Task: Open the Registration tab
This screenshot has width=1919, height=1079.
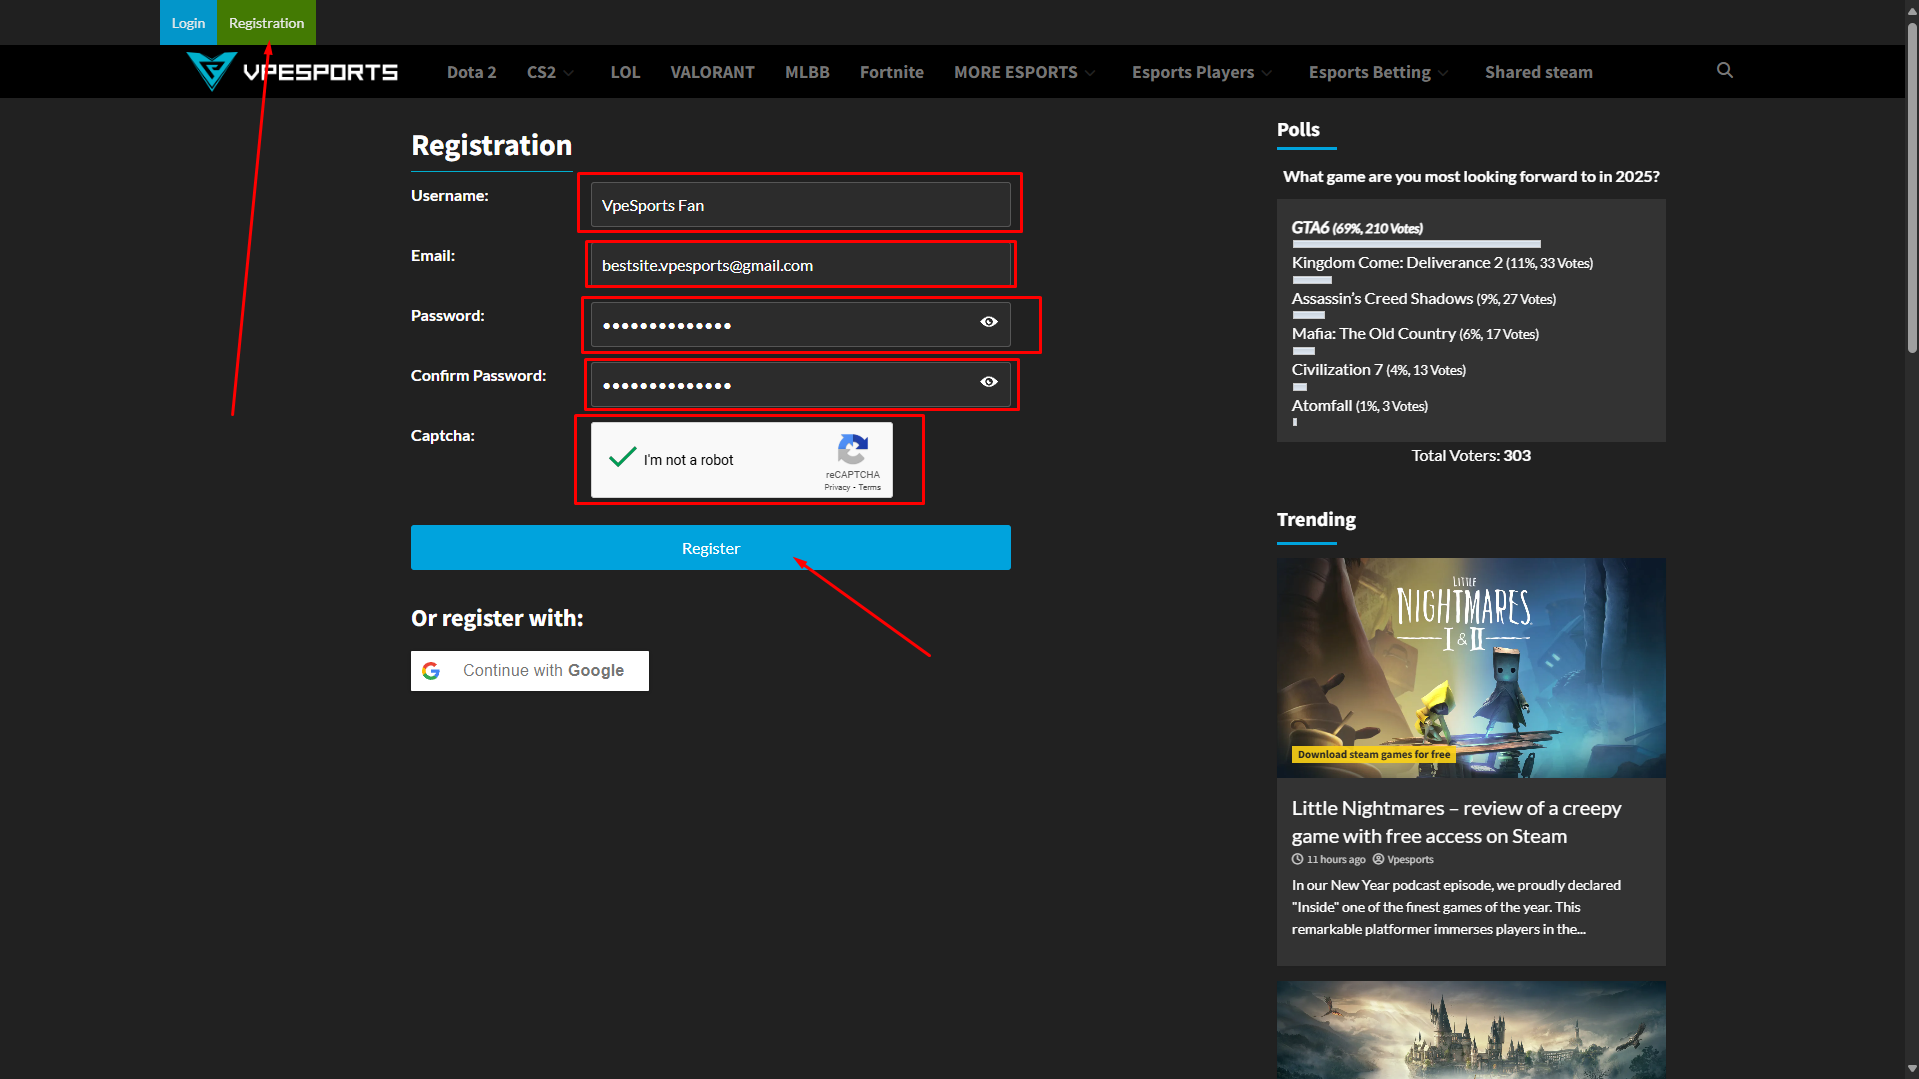Action: coord(266,22)
